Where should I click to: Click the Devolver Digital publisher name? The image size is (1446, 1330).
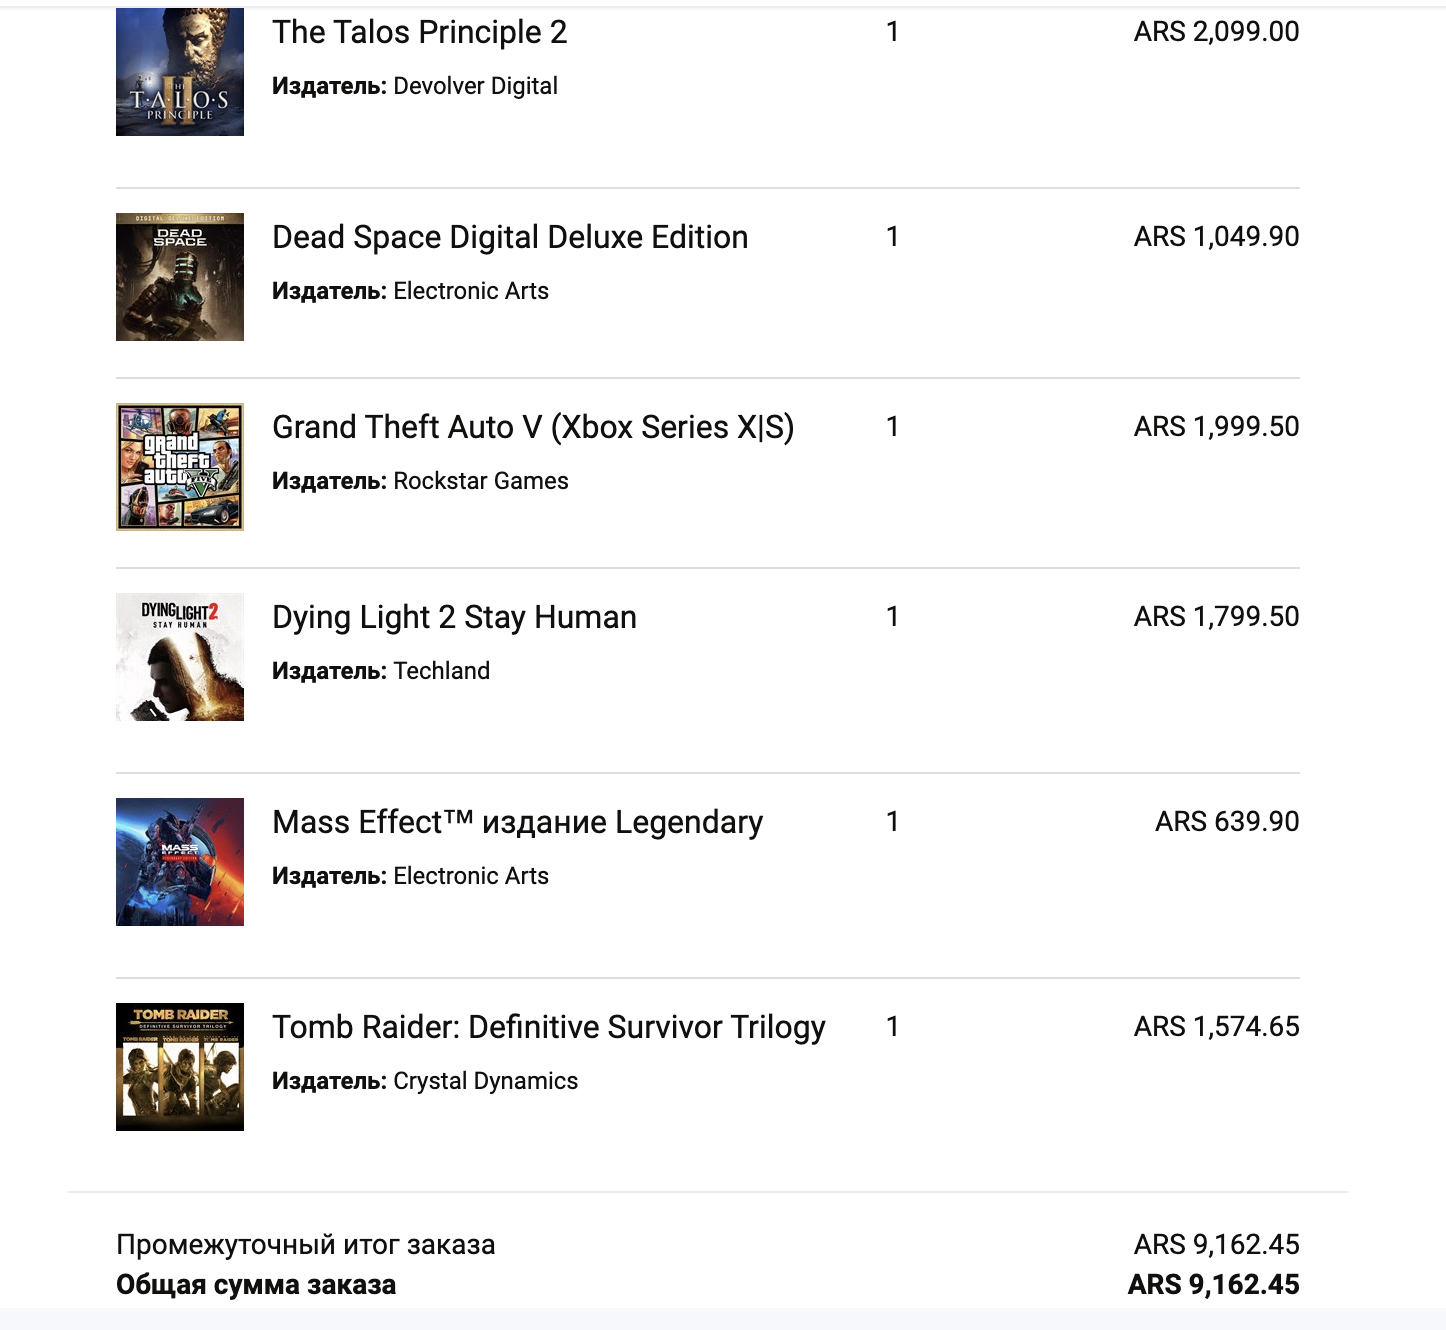(x=475, y=86)
